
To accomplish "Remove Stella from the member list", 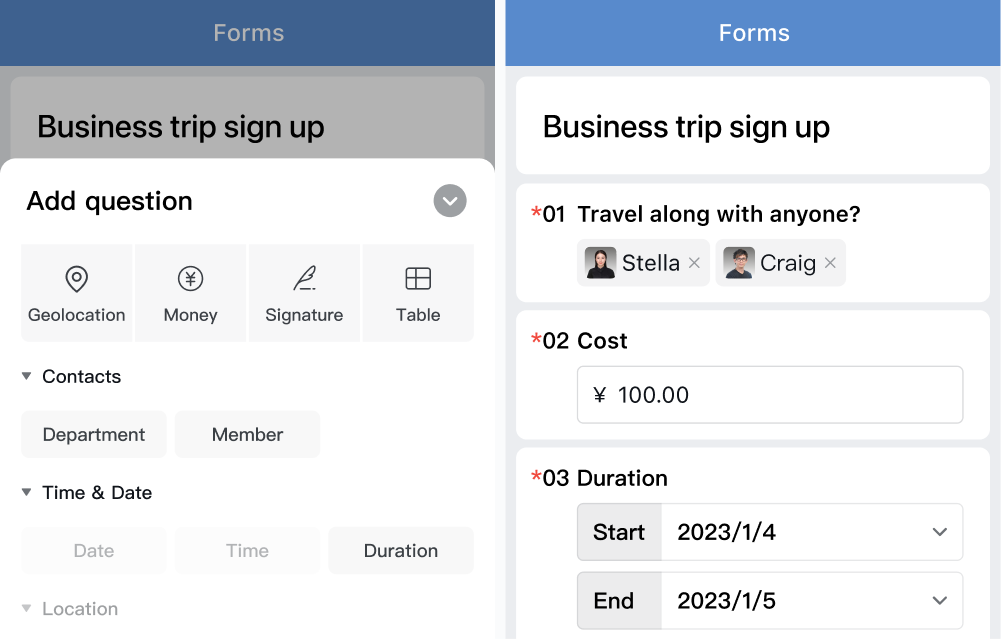I will tap(695, 263).
